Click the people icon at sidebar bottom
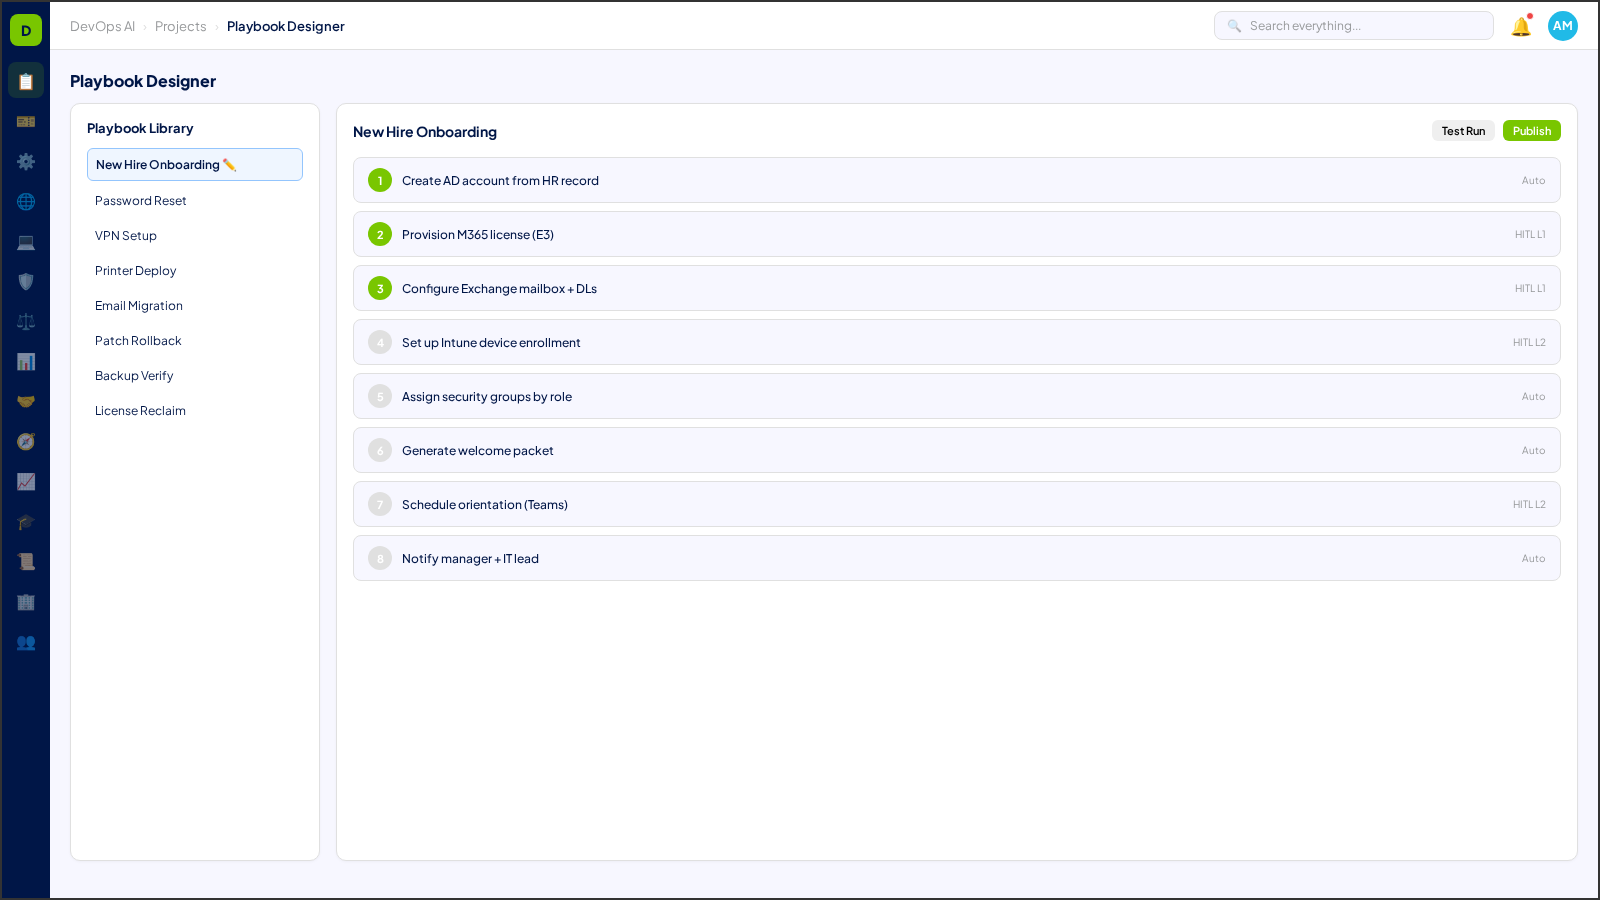 [x=26, y=643]
